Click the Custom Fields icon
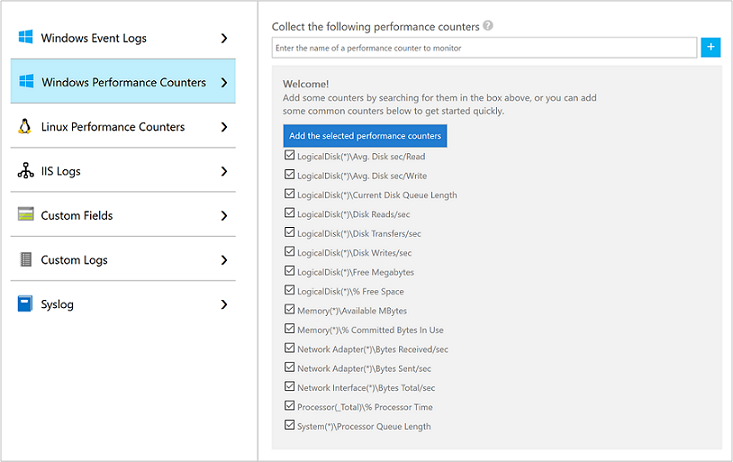 26,215
